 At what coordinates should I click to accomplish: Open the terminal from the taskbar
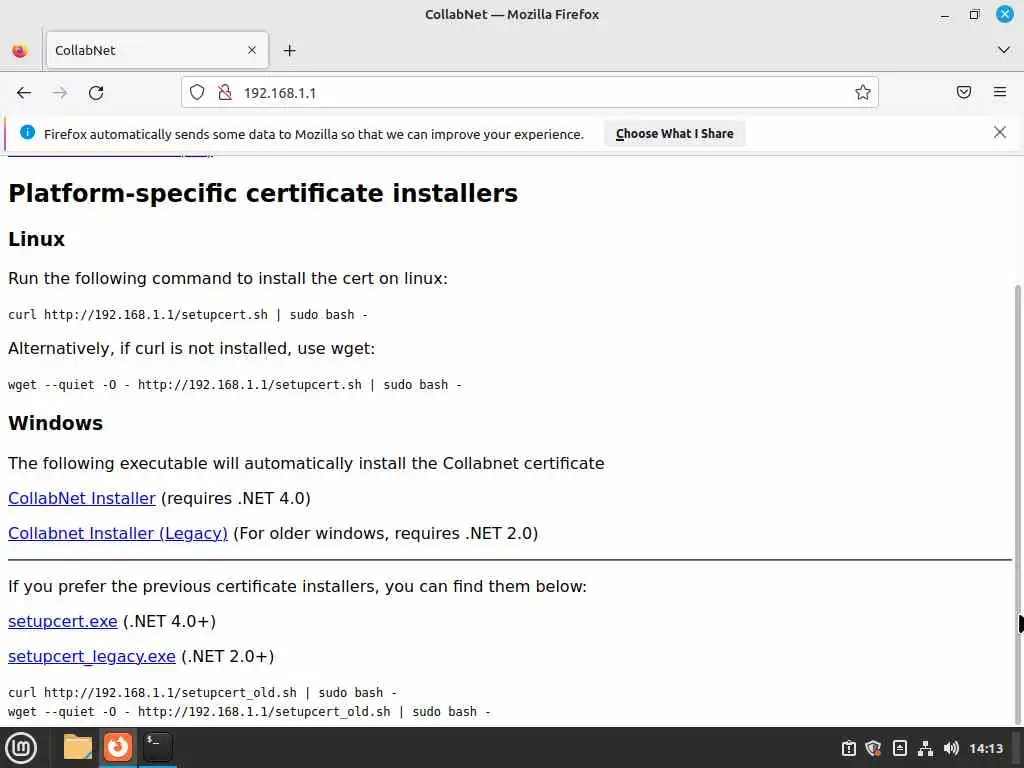pyautogui.click(x=157, y=747)
